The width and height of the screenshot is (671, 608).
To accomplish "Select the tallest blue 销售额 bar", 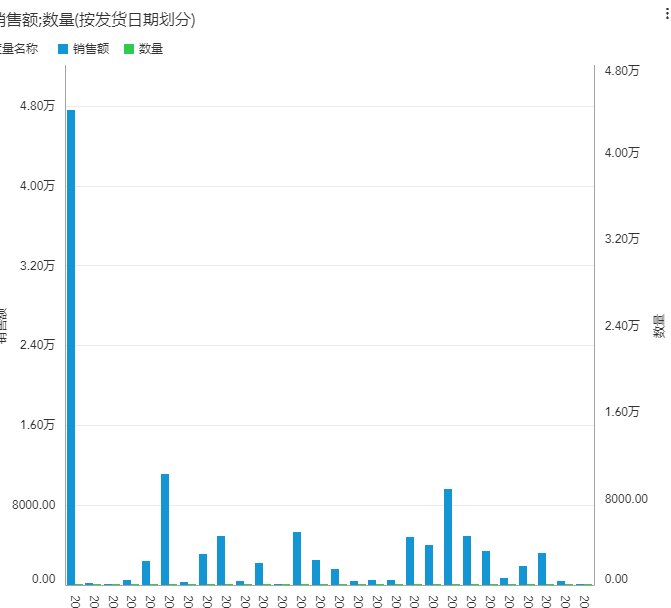I will [71, 347].
